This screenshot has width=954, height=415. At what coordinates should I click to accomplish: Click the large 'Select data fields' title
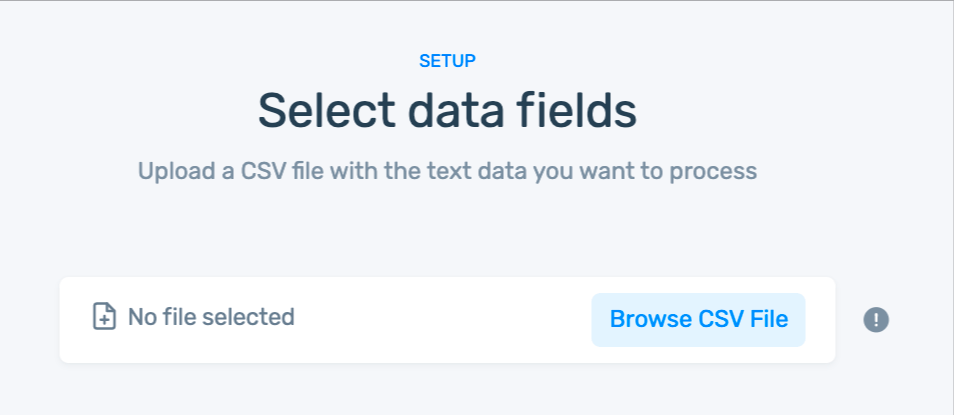[447, 111]
